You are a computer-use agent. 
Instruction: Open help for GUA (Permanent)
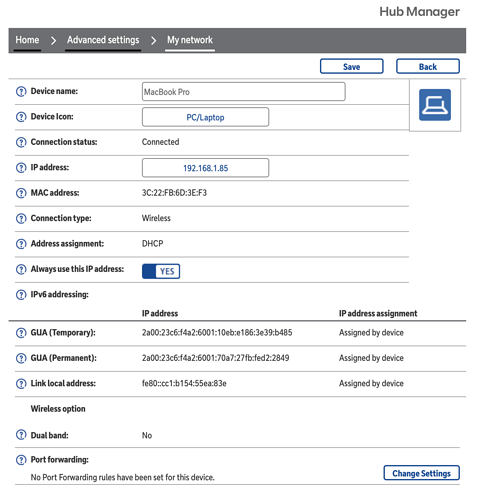[21, 358]
